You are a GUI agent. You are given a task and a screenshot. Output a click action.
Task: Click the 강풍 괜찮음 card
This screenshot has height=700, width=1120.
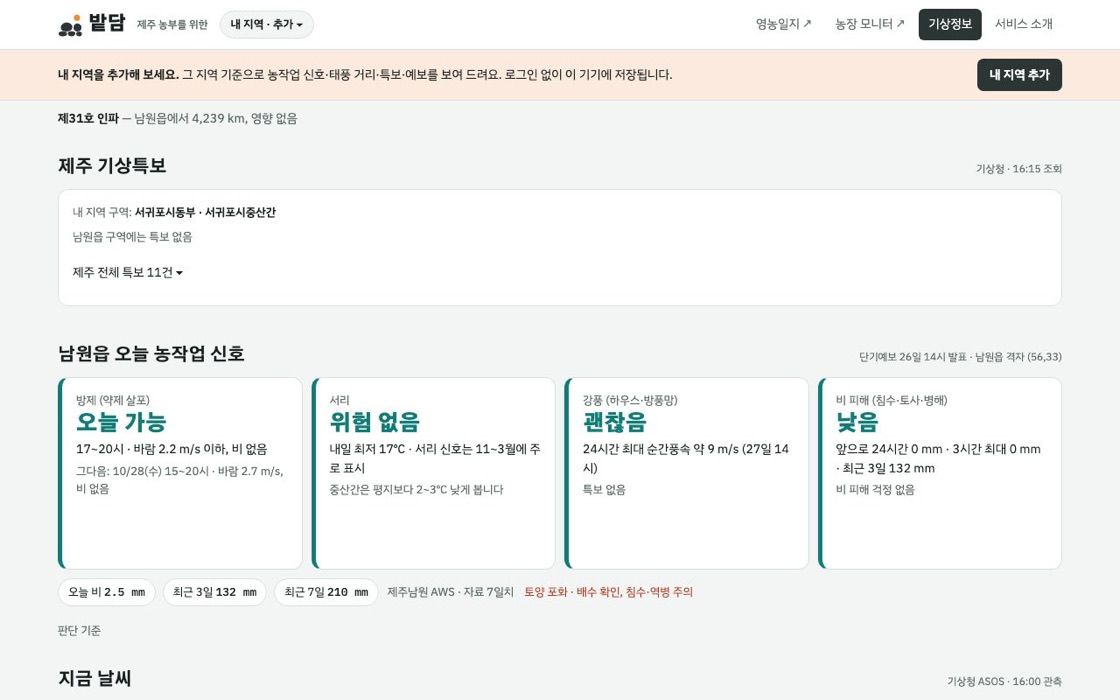[686, 473]
